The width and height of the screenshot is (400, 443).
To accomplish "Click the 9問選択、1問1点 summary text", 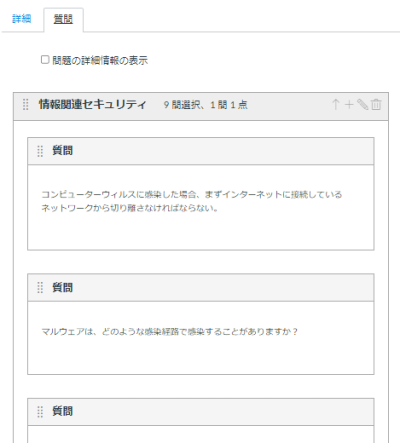I will pos(206,105).
